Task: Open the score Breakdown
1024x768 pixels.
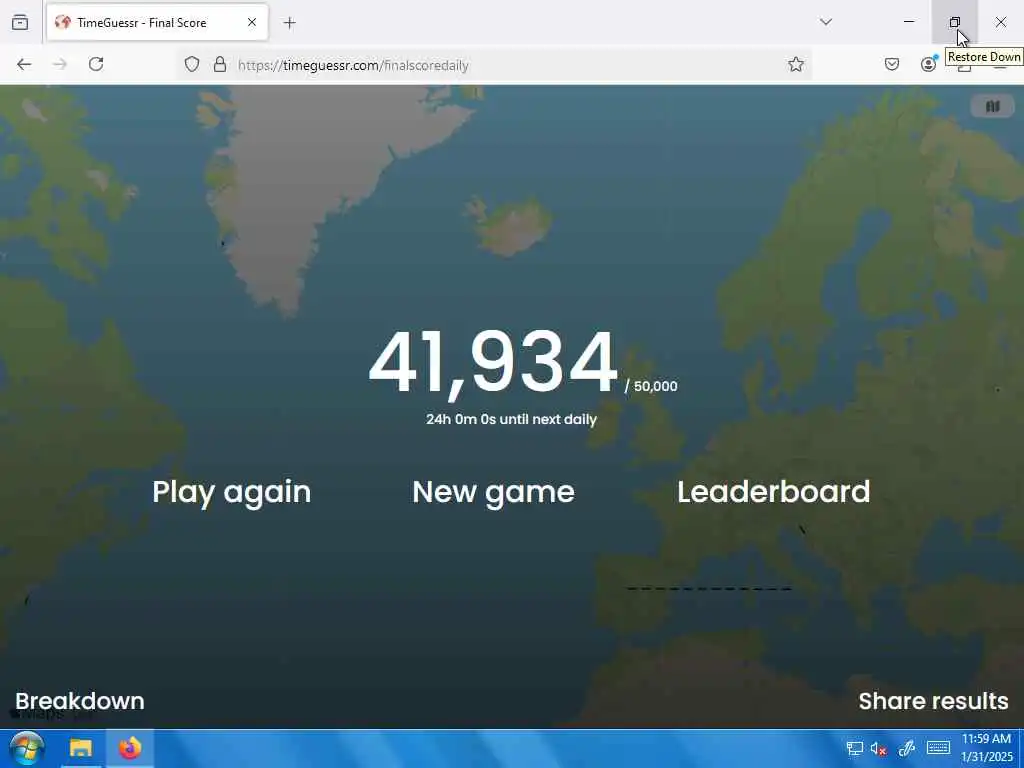Action: pyautogui.click(x=80, y=701)
